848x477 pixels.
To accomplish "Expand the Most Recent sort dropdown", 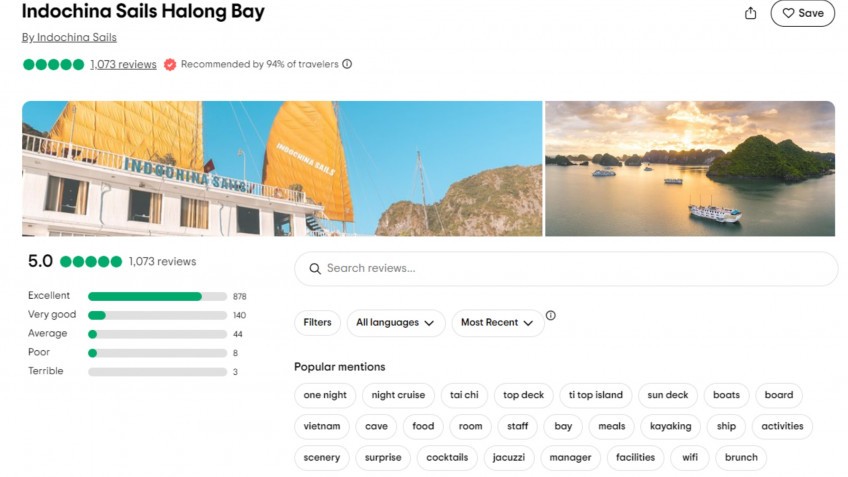I will pos(497,323).
